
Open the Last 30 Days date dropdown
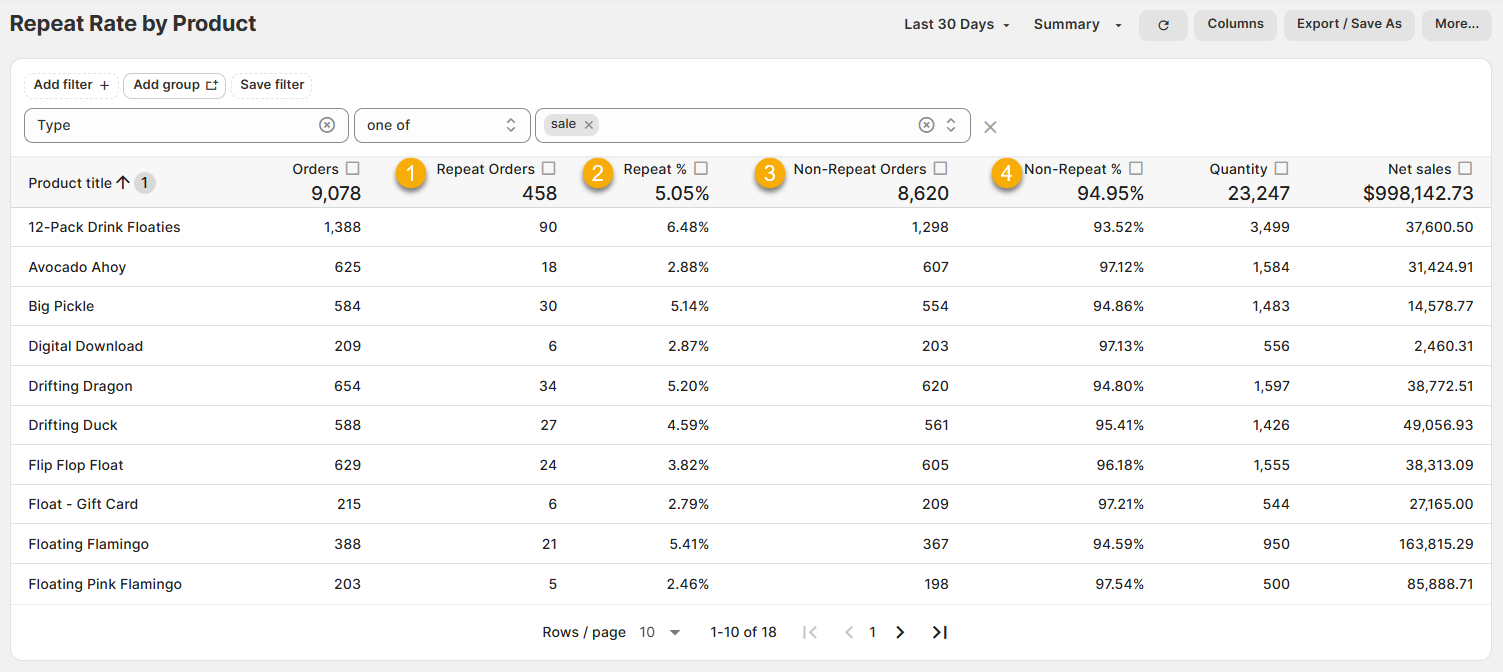tap(957, 25)
